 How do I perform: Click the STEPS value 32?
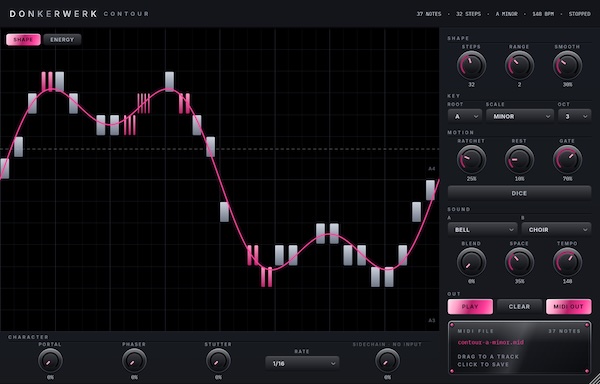471,85
